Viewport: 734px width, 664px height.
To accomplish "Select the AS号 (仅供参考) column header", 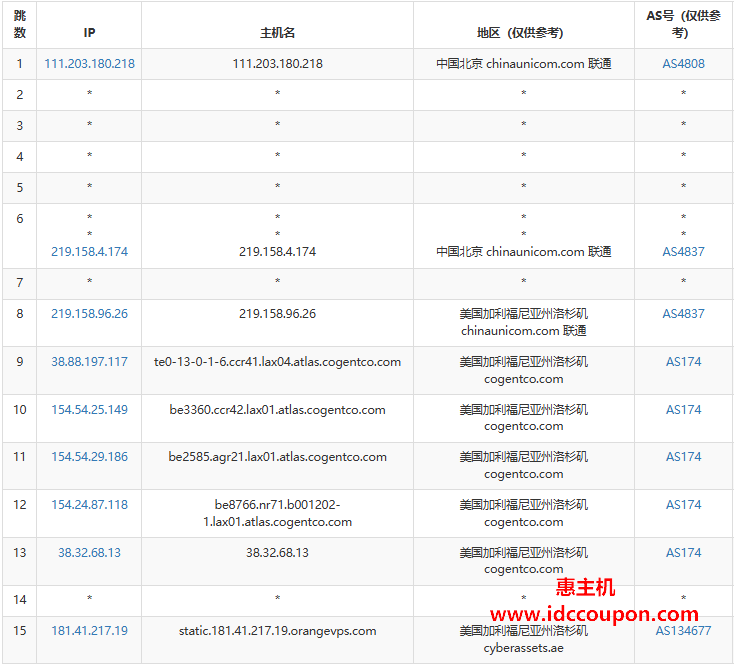I will point(683,24).
